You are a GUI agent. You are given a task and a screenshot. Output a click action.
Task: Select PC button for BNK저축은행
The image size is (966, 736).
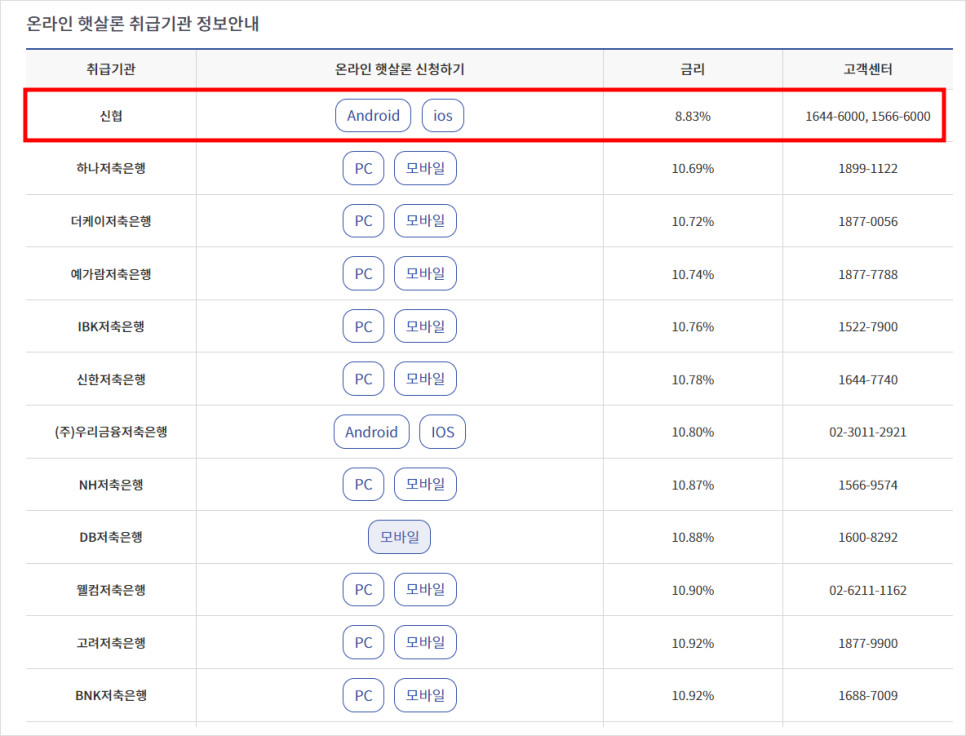363,695
